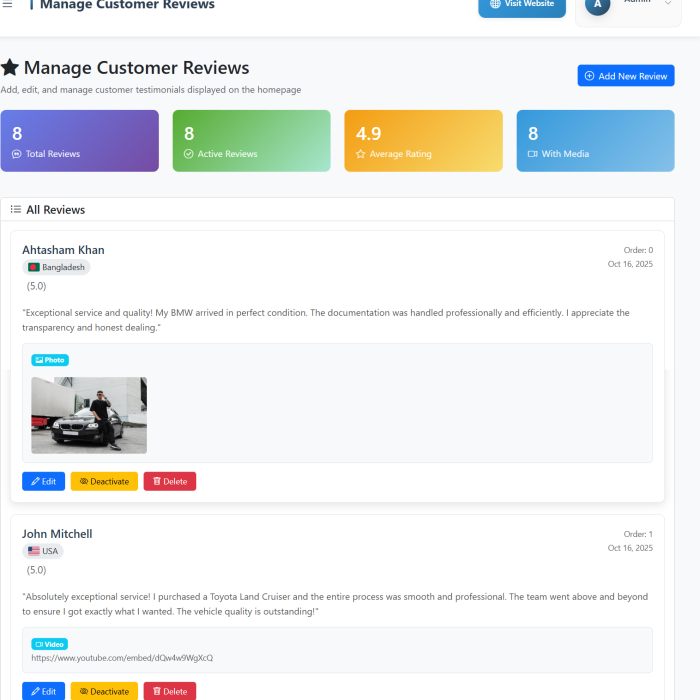The image size is (700, 700).
Task: Click the Bangladesh flag badge
Action: point(56,267)
